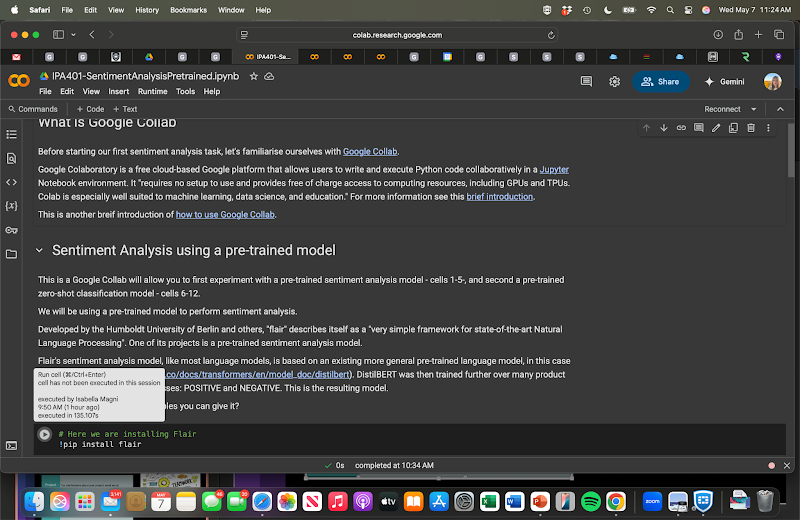Viewport: 800px width, 520px height.
Task: Copy link to cell
Action: pyautogui.click(x=681, y=128)
